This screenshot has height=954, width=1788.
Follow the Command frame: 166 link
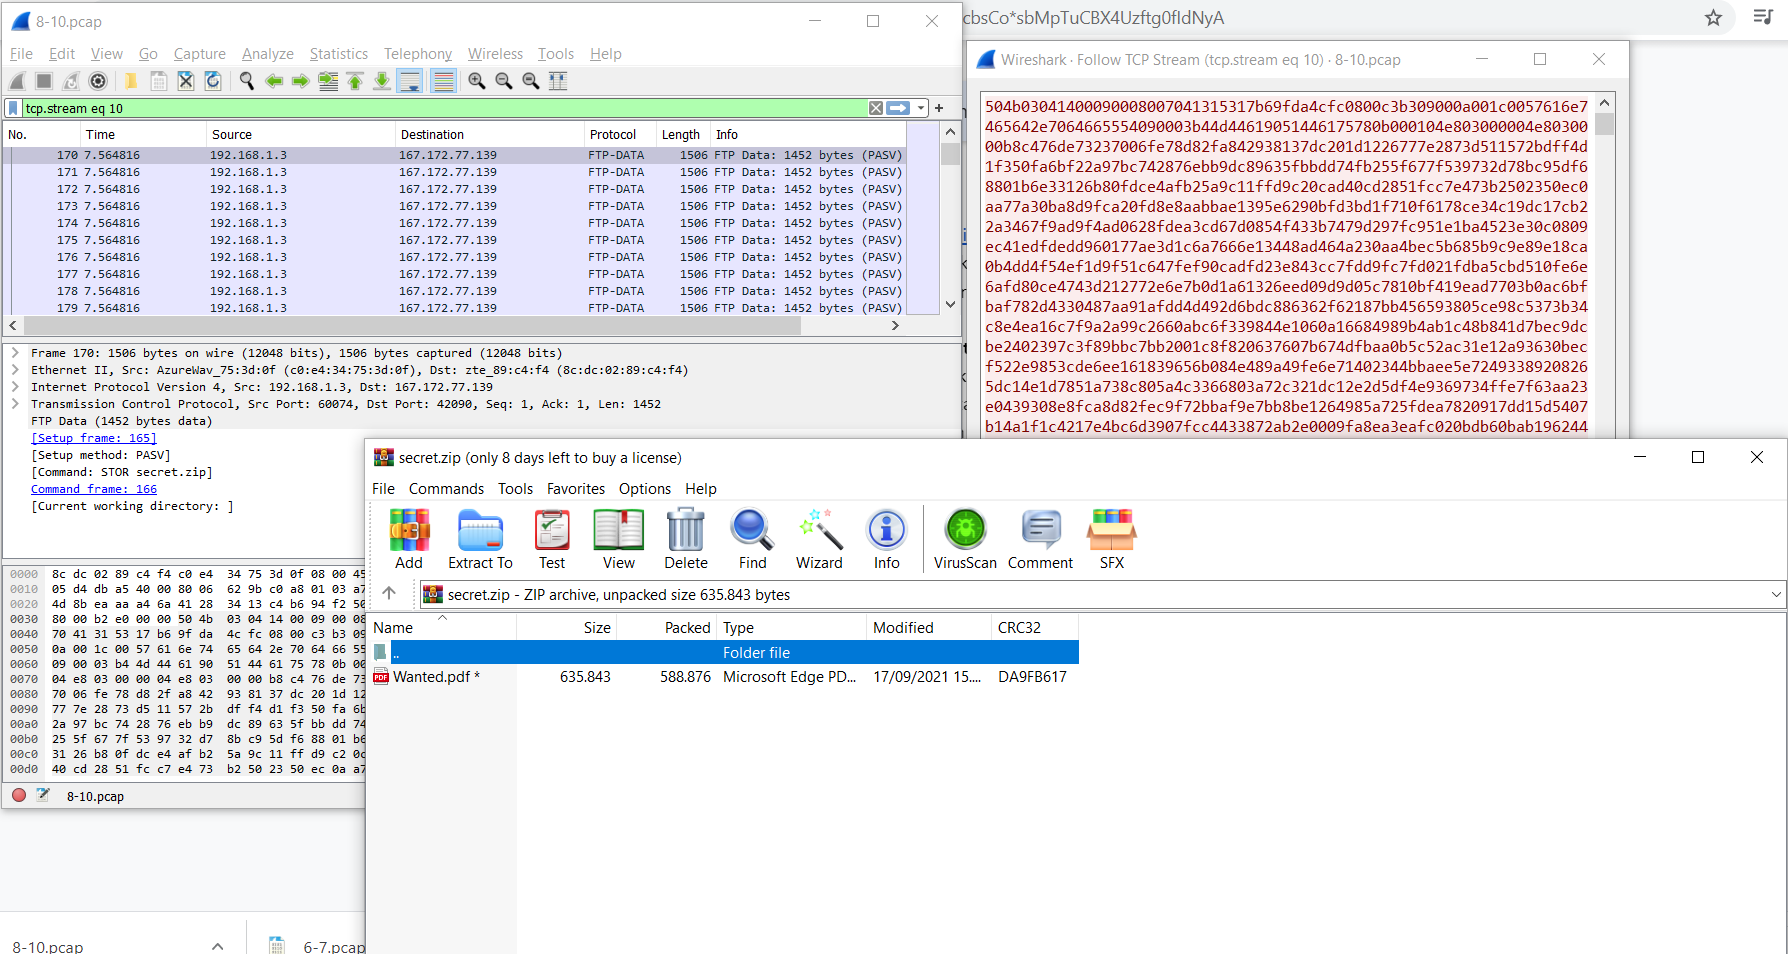coord(94,489)
